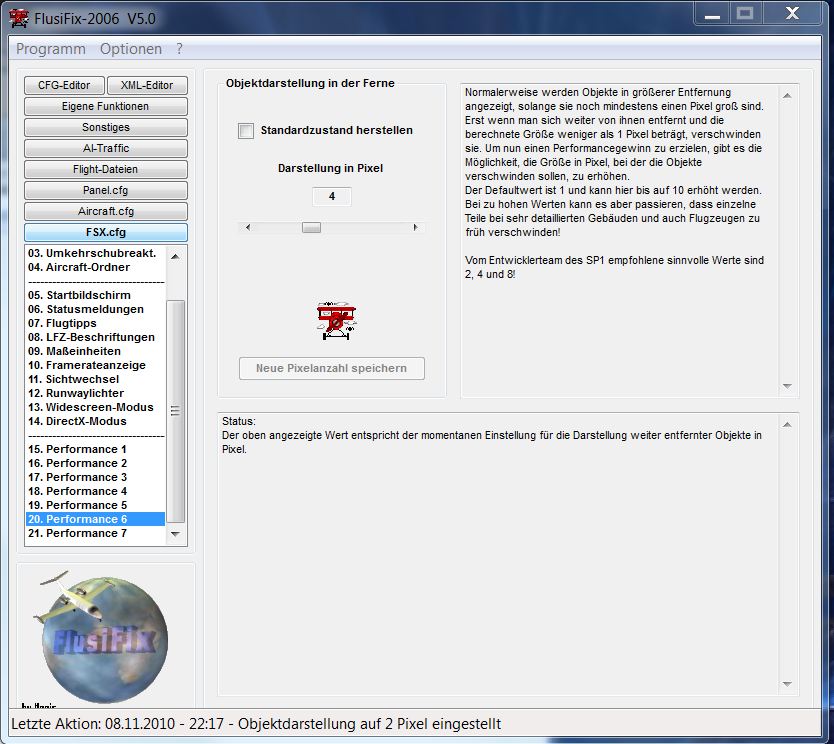This screenshot has height=744, width=834.
Task: Select 12. Runwaylichter list entry
Action: tap(95, 393)
